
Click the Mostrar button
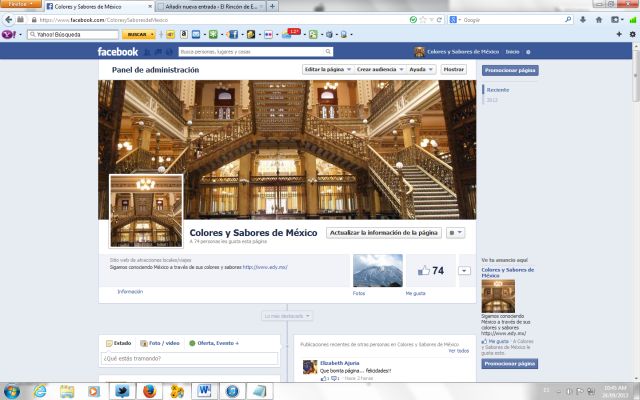pos(453,70)
